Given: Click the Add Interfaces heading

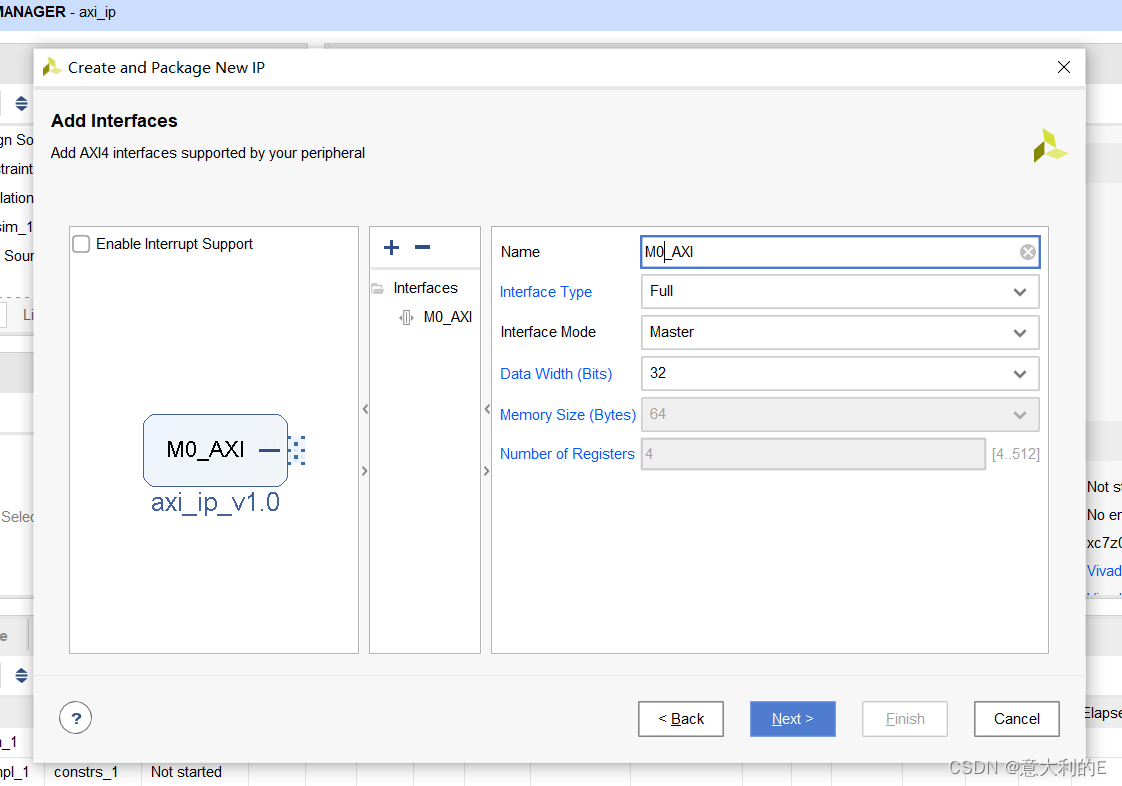Looking at the screenshot, I should 114,121.
